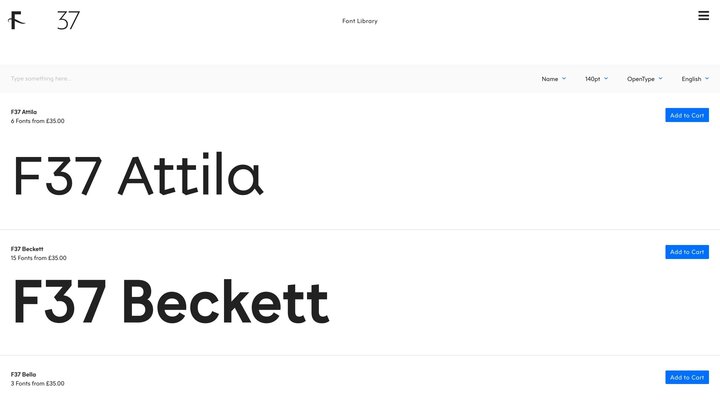Click '15 Fonts from £35.00' under Beckett

pos(39,258)
